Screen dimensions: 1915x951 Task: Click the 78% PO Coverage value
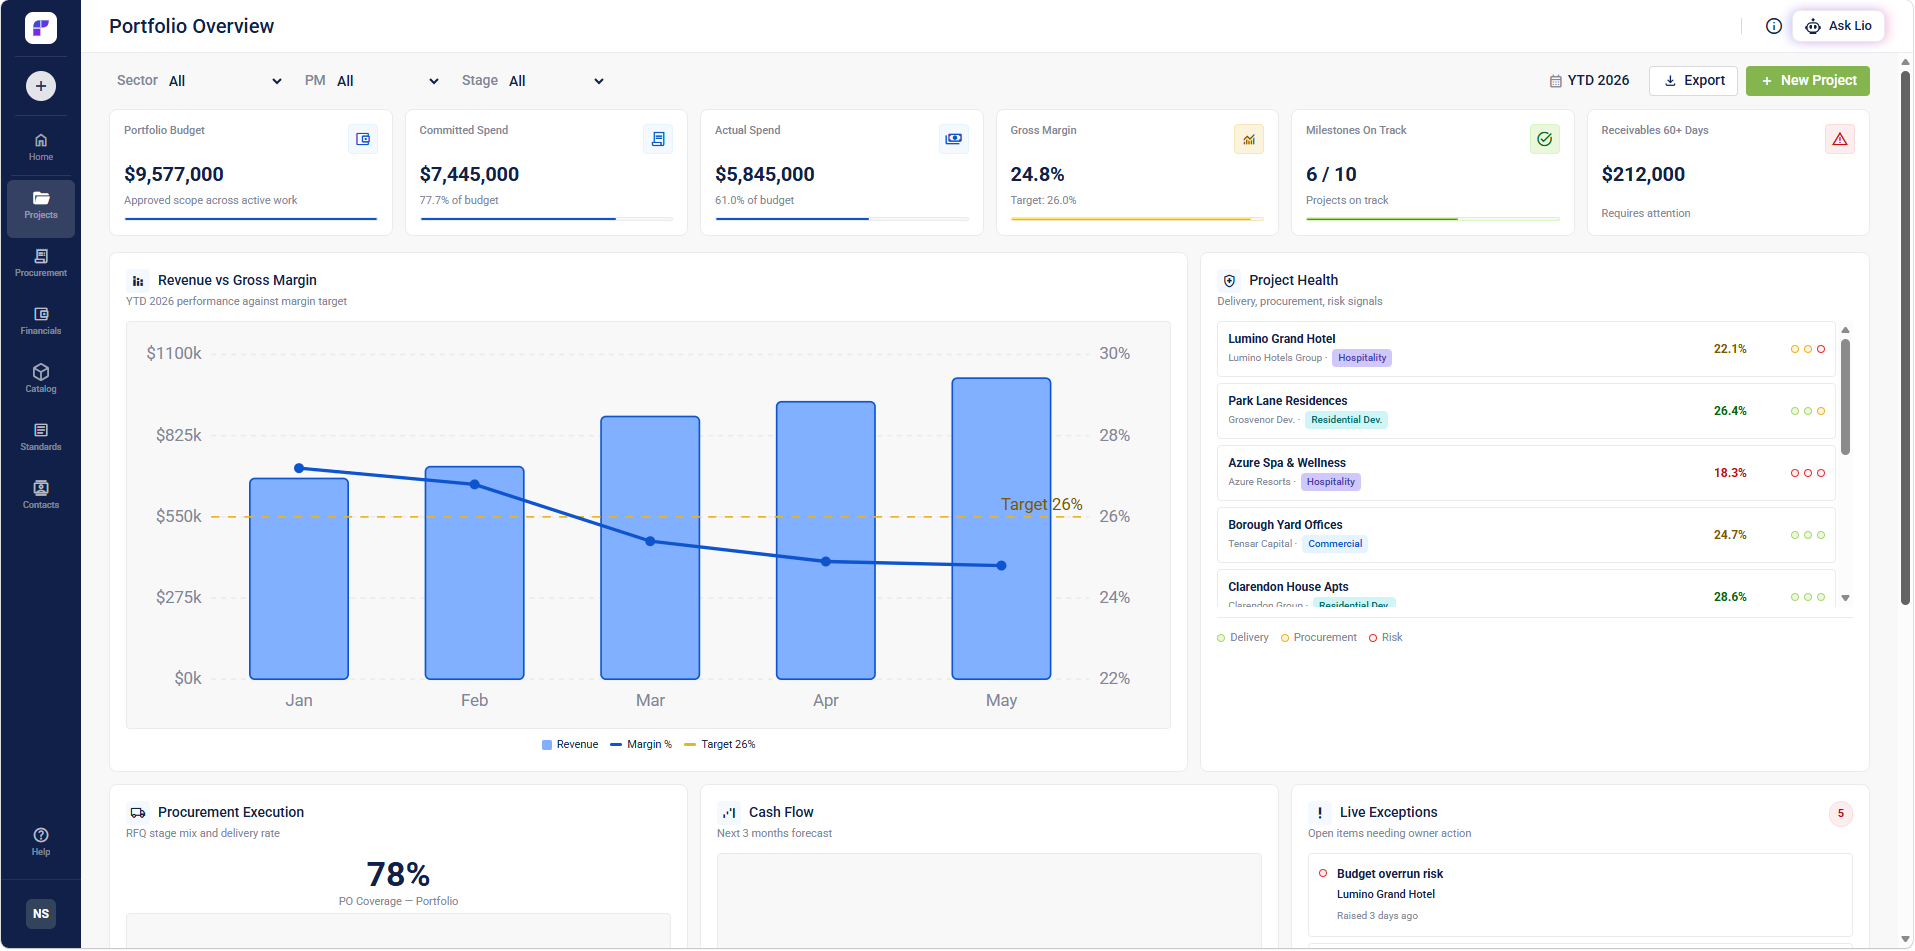pyautogui.click(x=398, y=875)
